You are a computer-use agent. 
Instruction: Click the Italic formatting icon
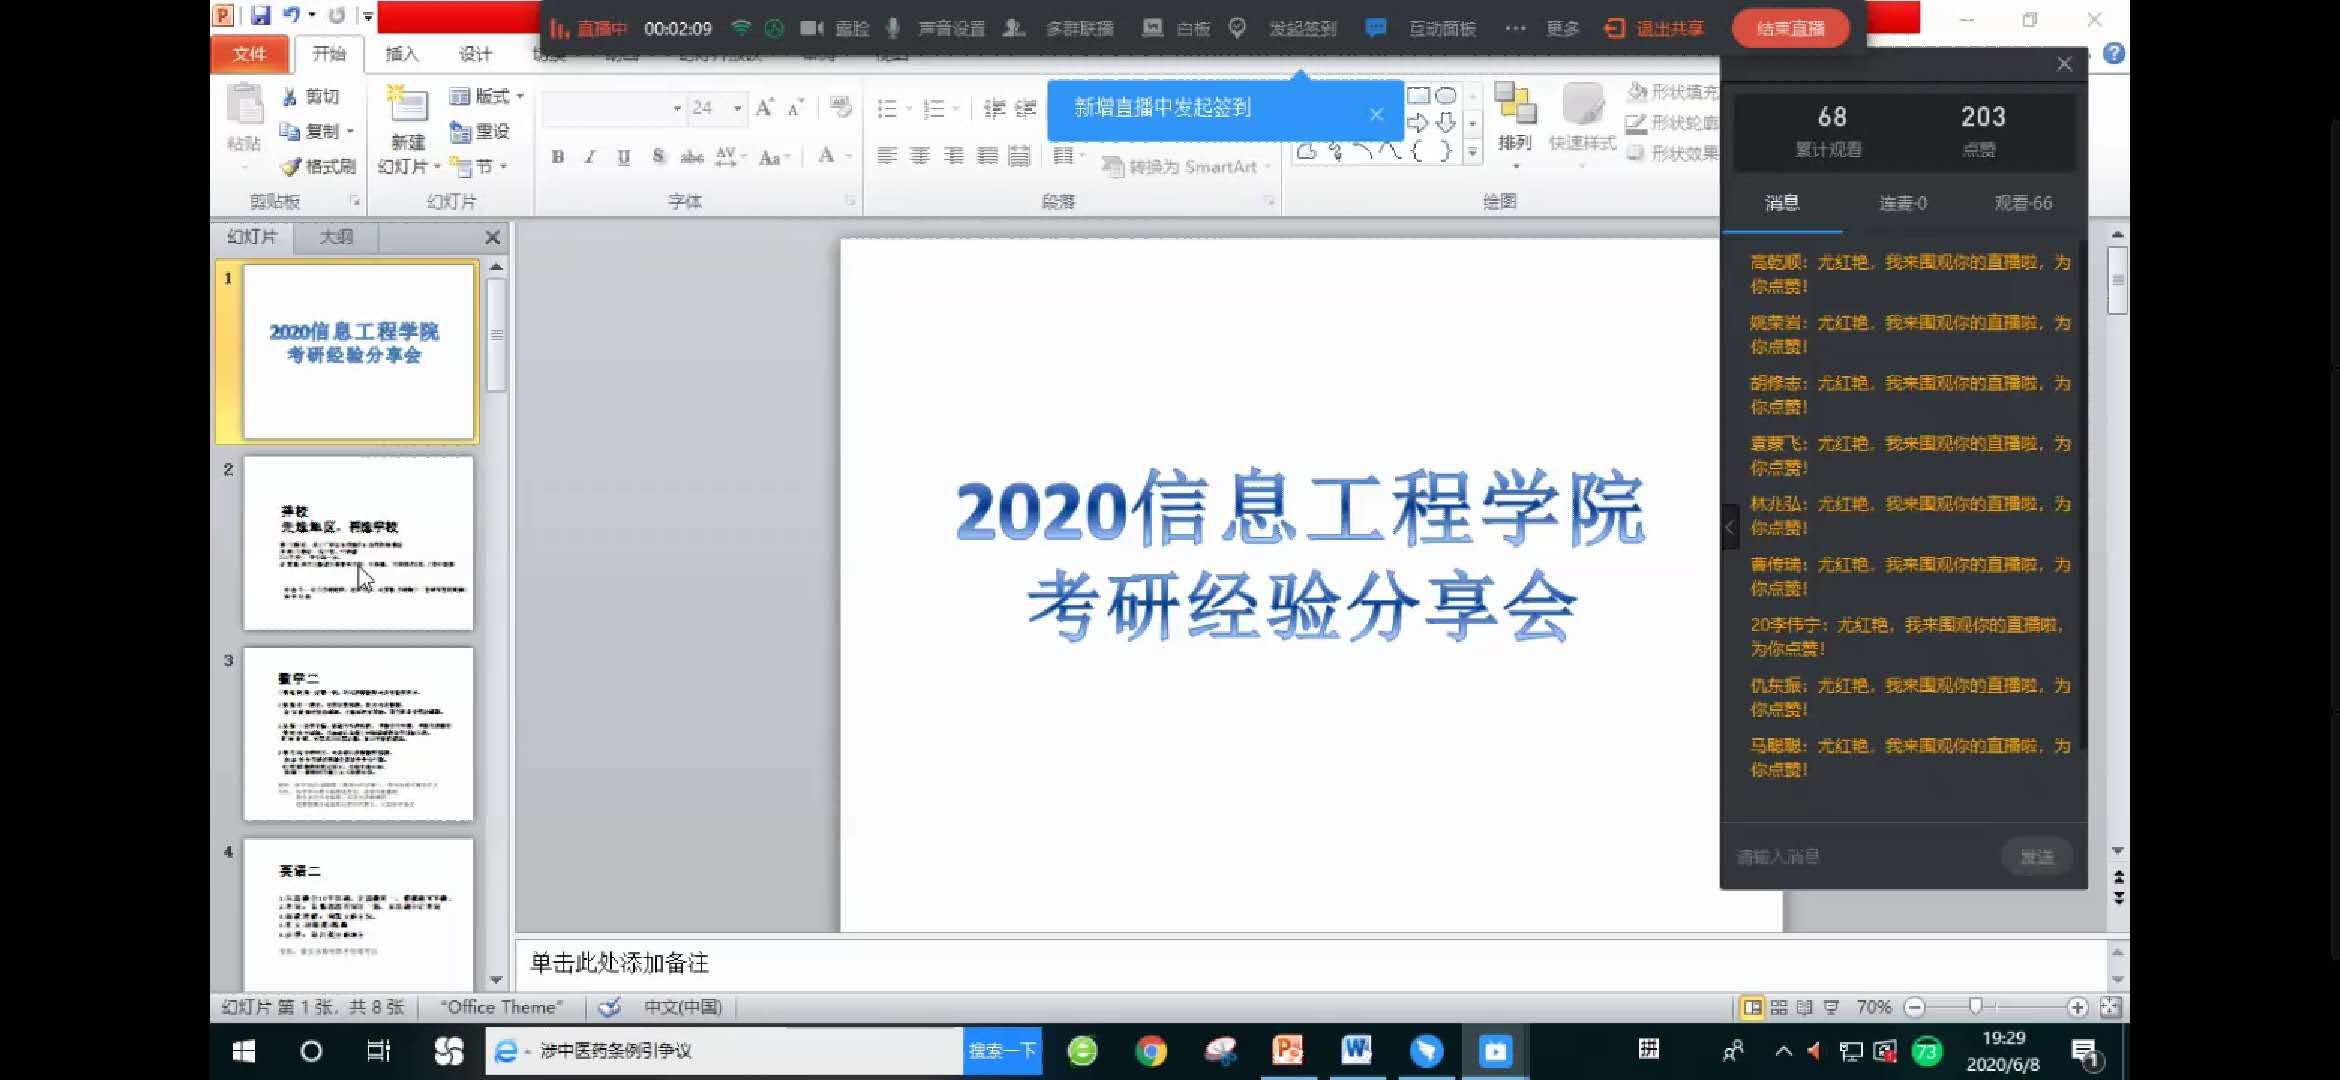point(590,157)
